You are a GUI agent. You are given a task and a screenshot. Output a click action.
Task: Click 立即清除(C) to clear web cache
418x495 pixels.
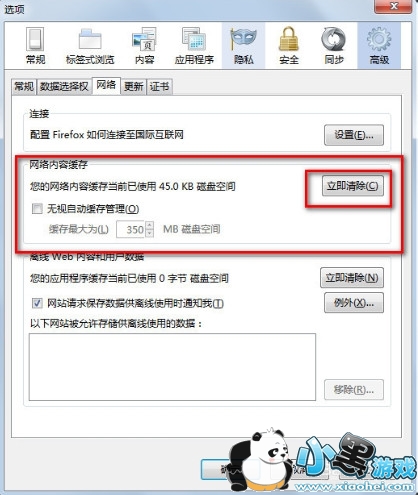[352, 186]
